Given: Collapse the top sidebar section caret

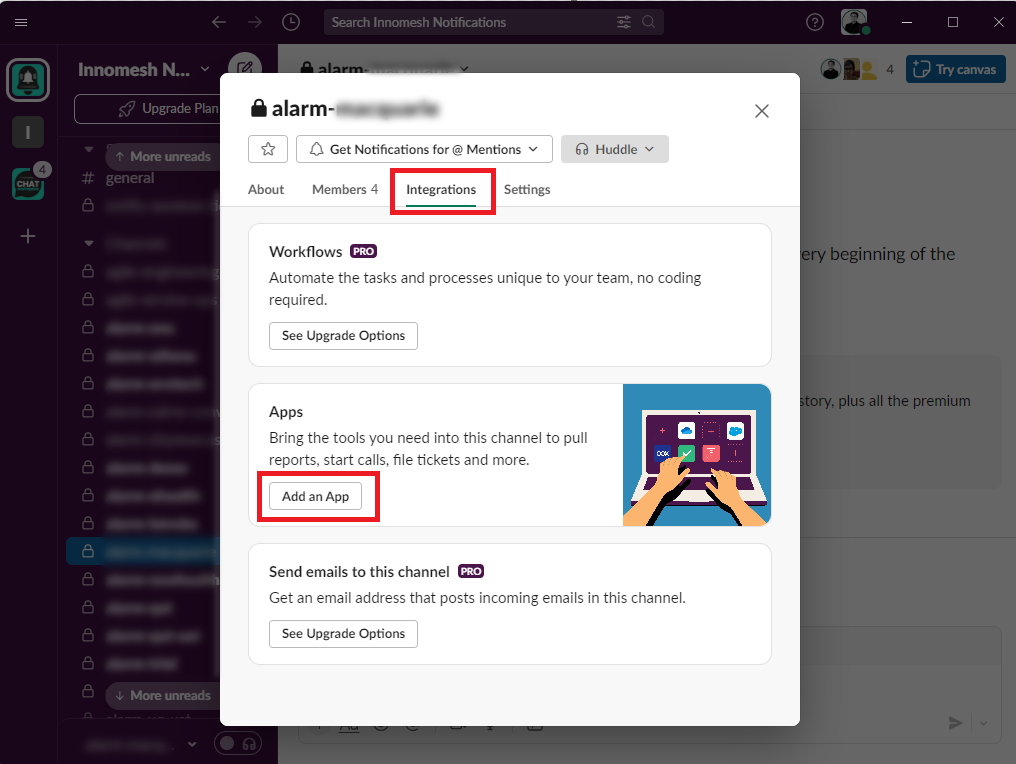Looking at the screenshot, I should pos(89,149).
